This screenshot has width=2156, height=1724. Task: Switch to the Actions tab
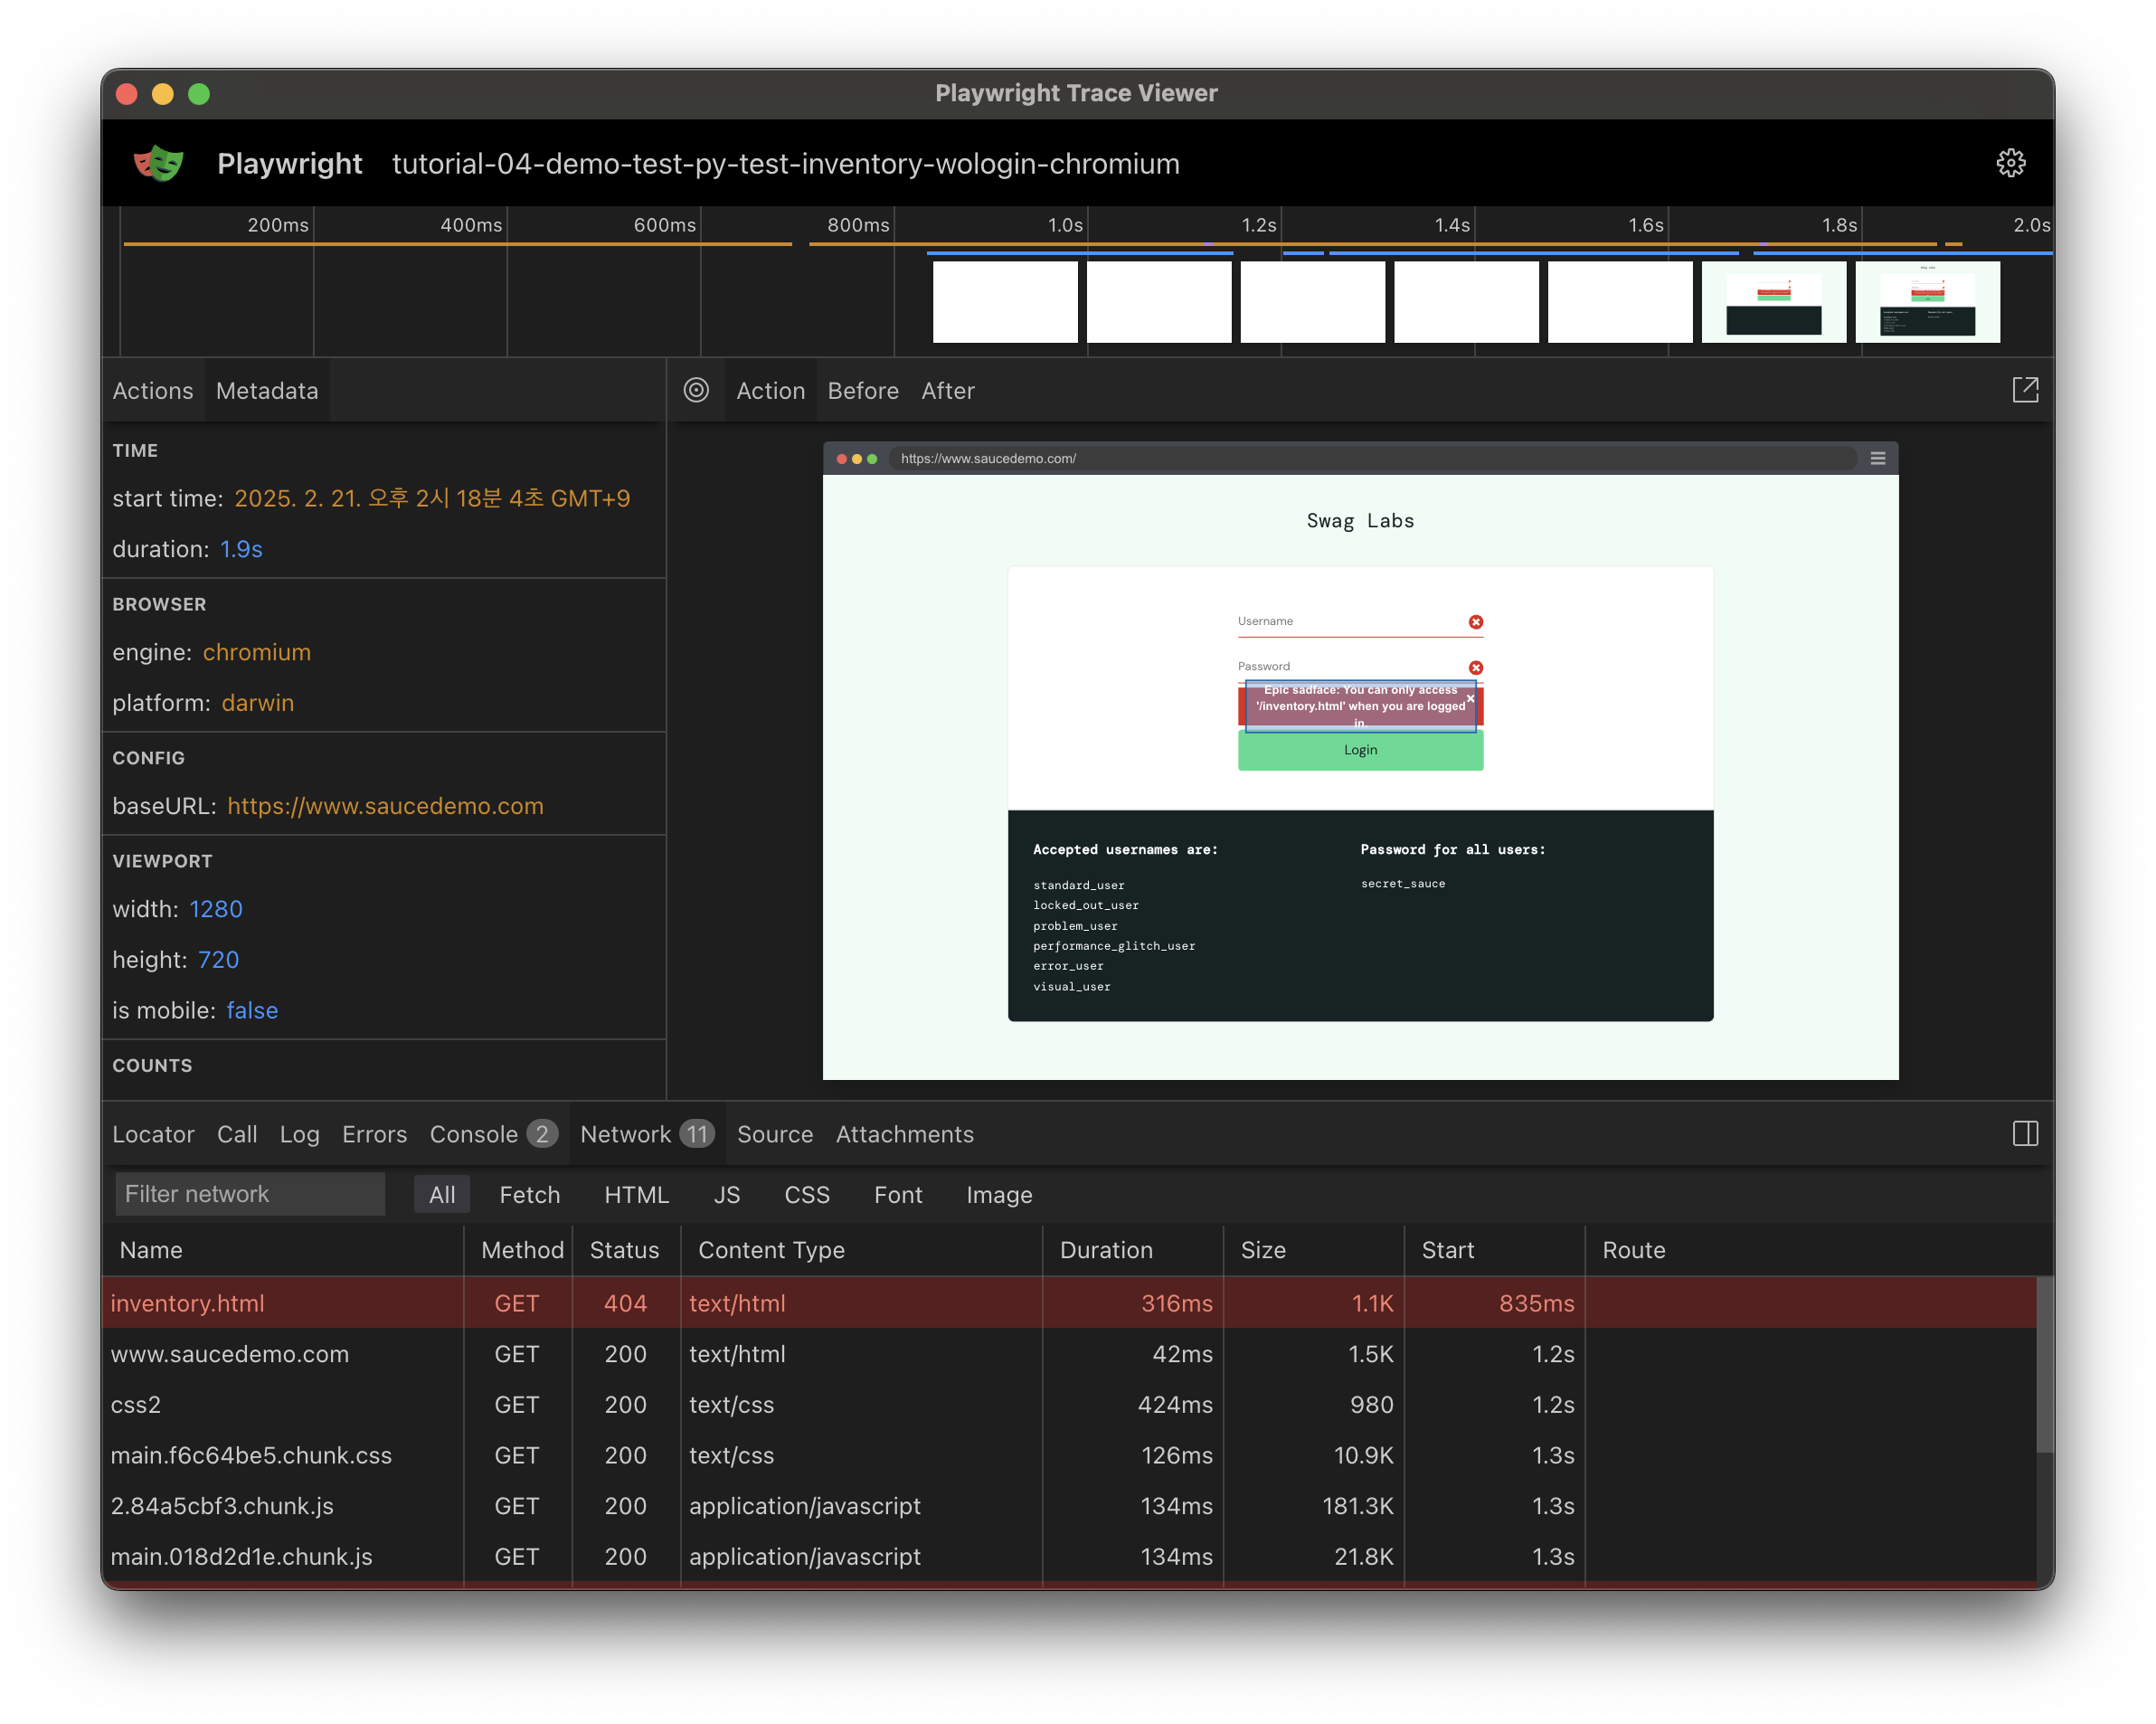(152, 390)
